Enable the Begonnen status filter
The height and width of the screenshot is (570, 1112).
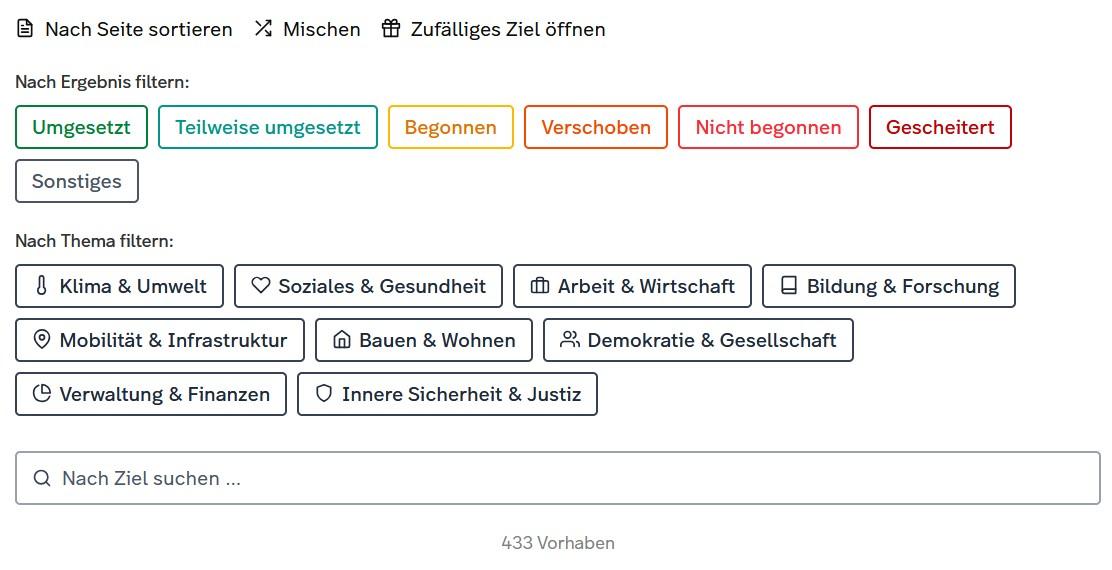[450, 127]
